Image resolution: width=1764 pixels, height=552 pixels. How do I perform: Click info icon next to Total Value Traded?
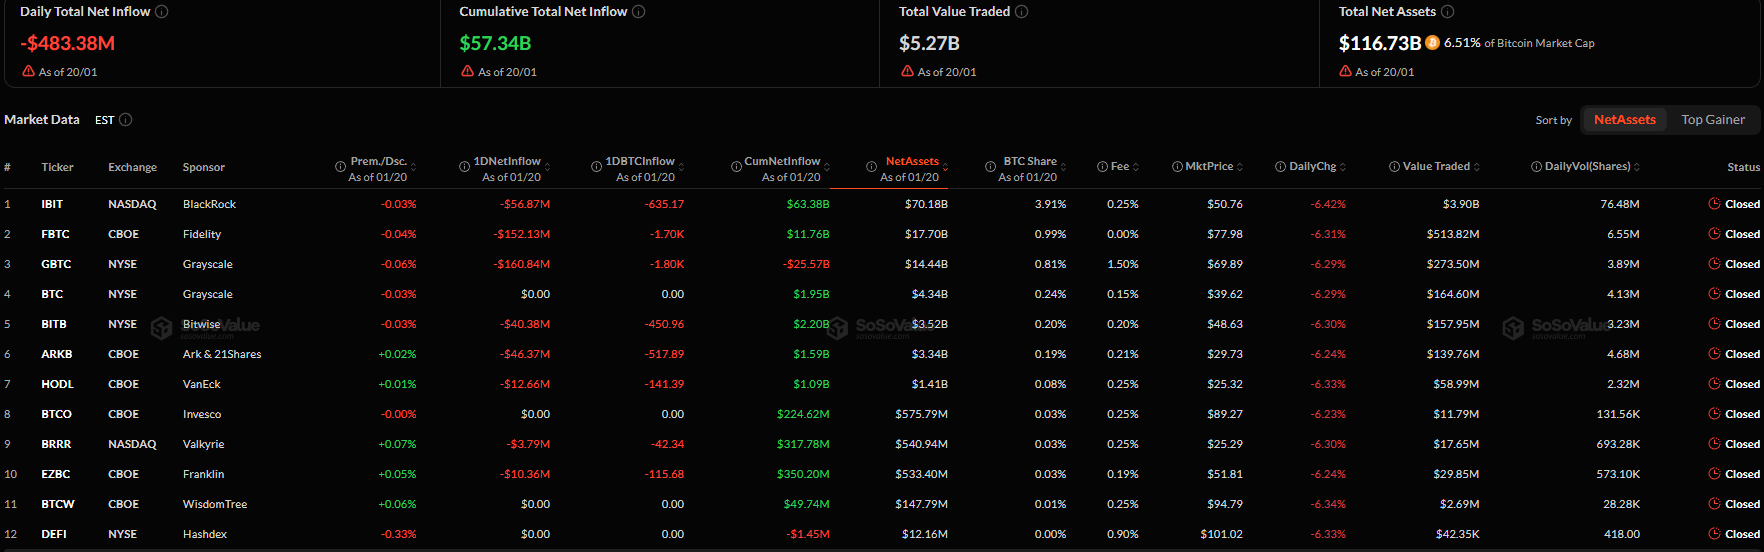pyautogui.click(x=1021, y=12)
